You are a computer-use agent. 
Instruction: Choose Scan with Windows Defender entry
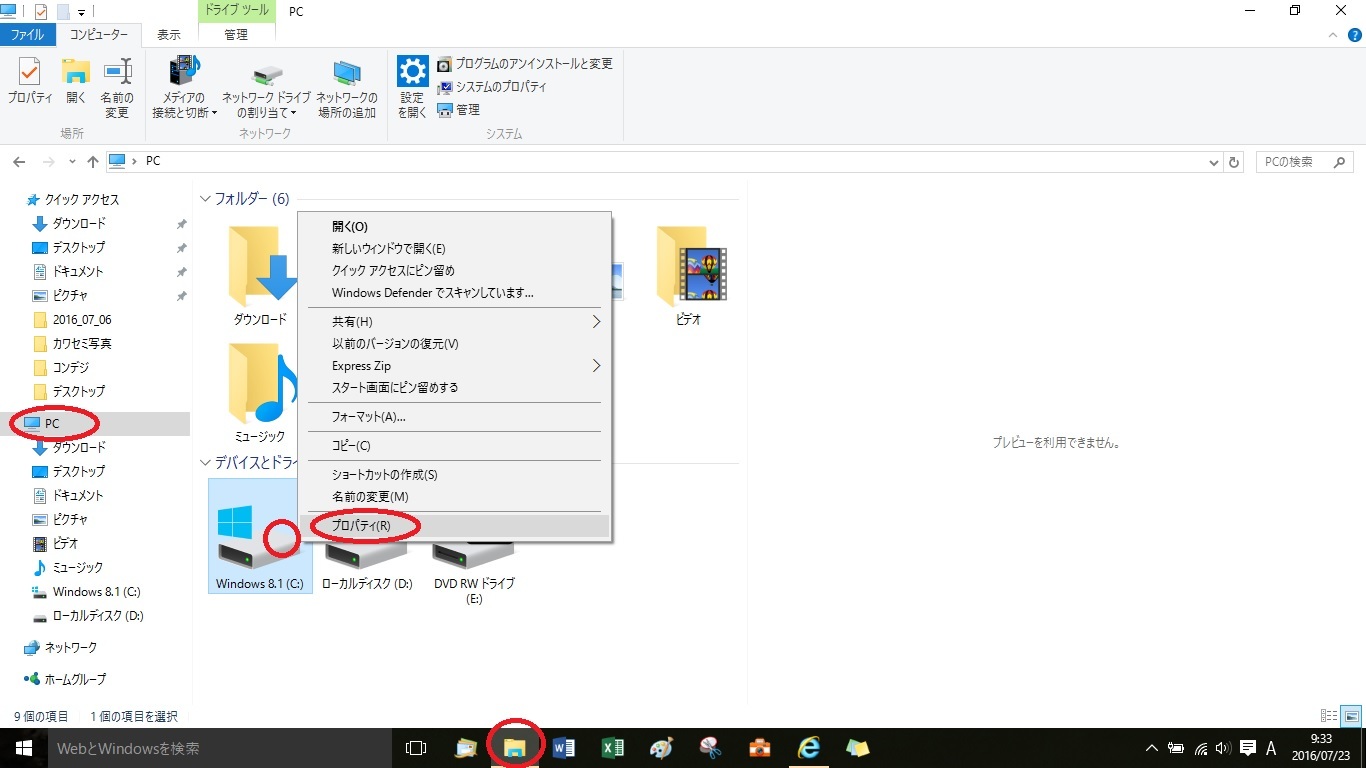tap(455, 293)
